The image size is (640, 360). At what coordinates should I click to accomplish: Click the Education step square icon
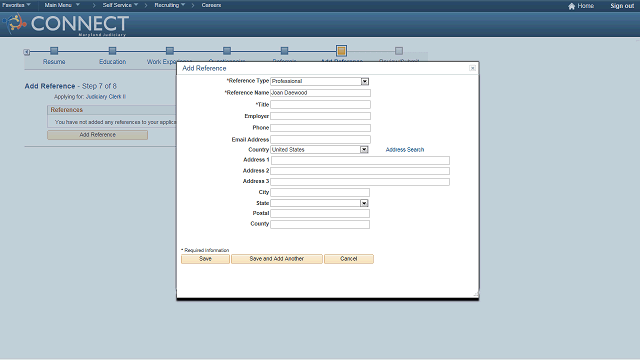click(112, 51)
